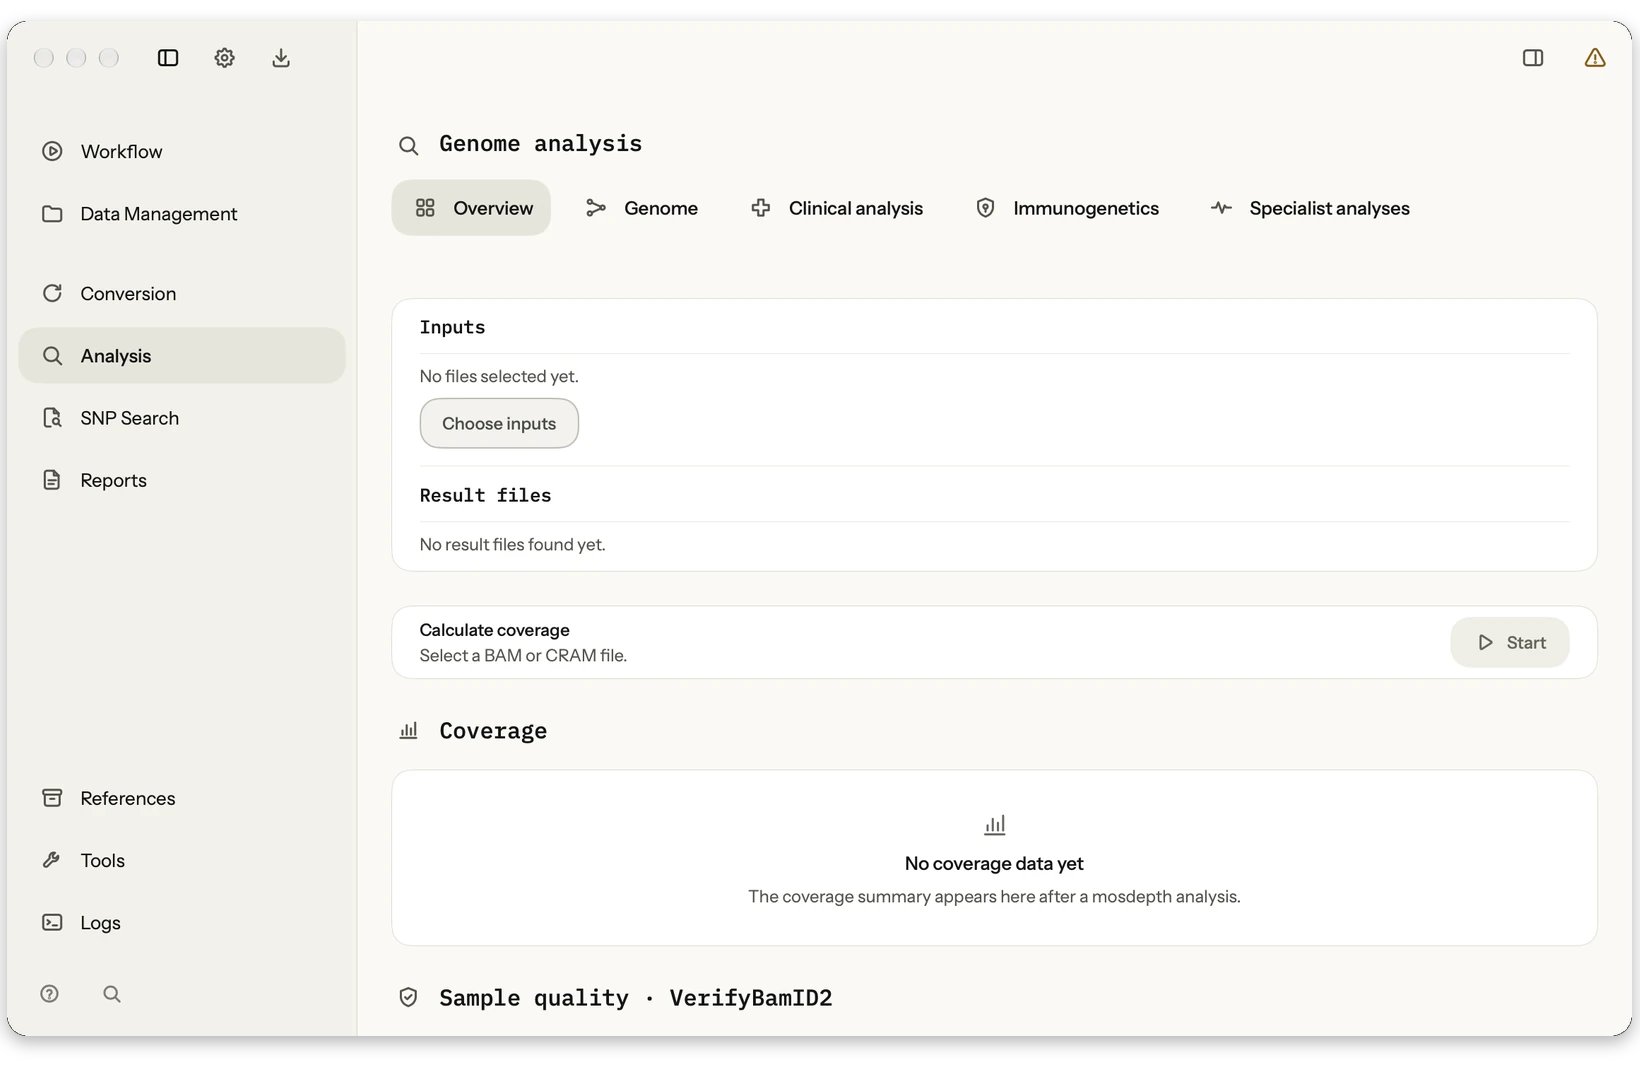Switch to the Genome tab
This screenshot has height=1075, width=1640.
click(x=641, y=208)
